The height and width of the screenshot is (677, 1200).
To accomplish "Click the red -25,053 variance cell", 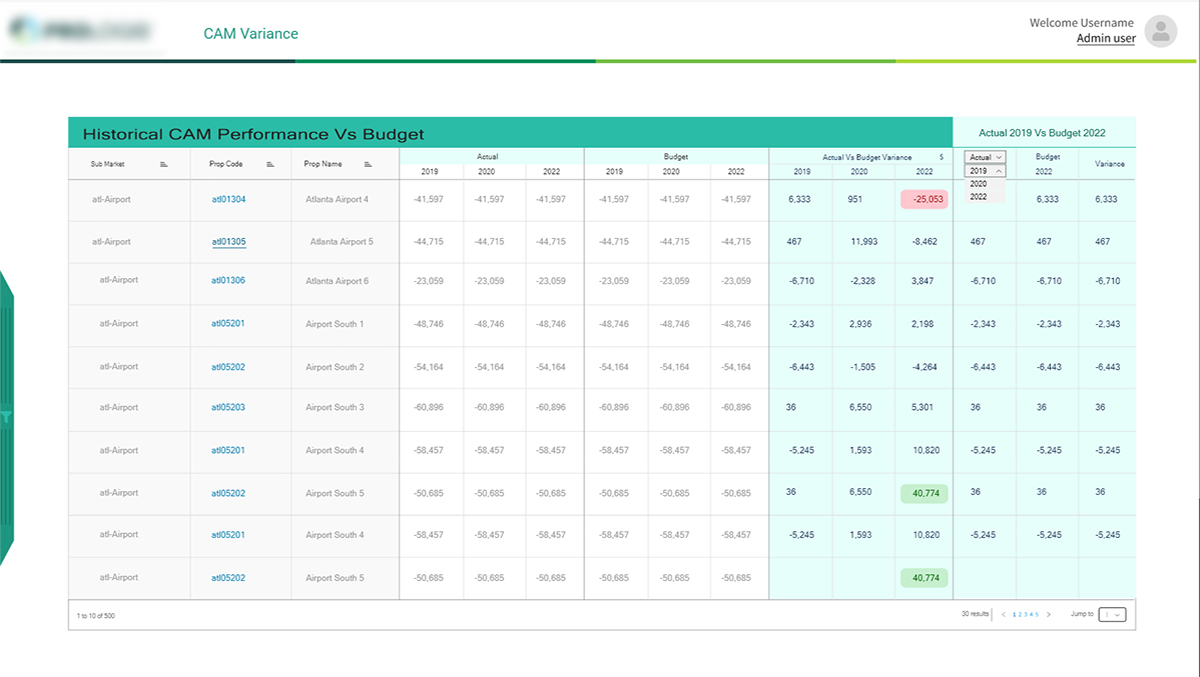I will (x=924, y=199).
